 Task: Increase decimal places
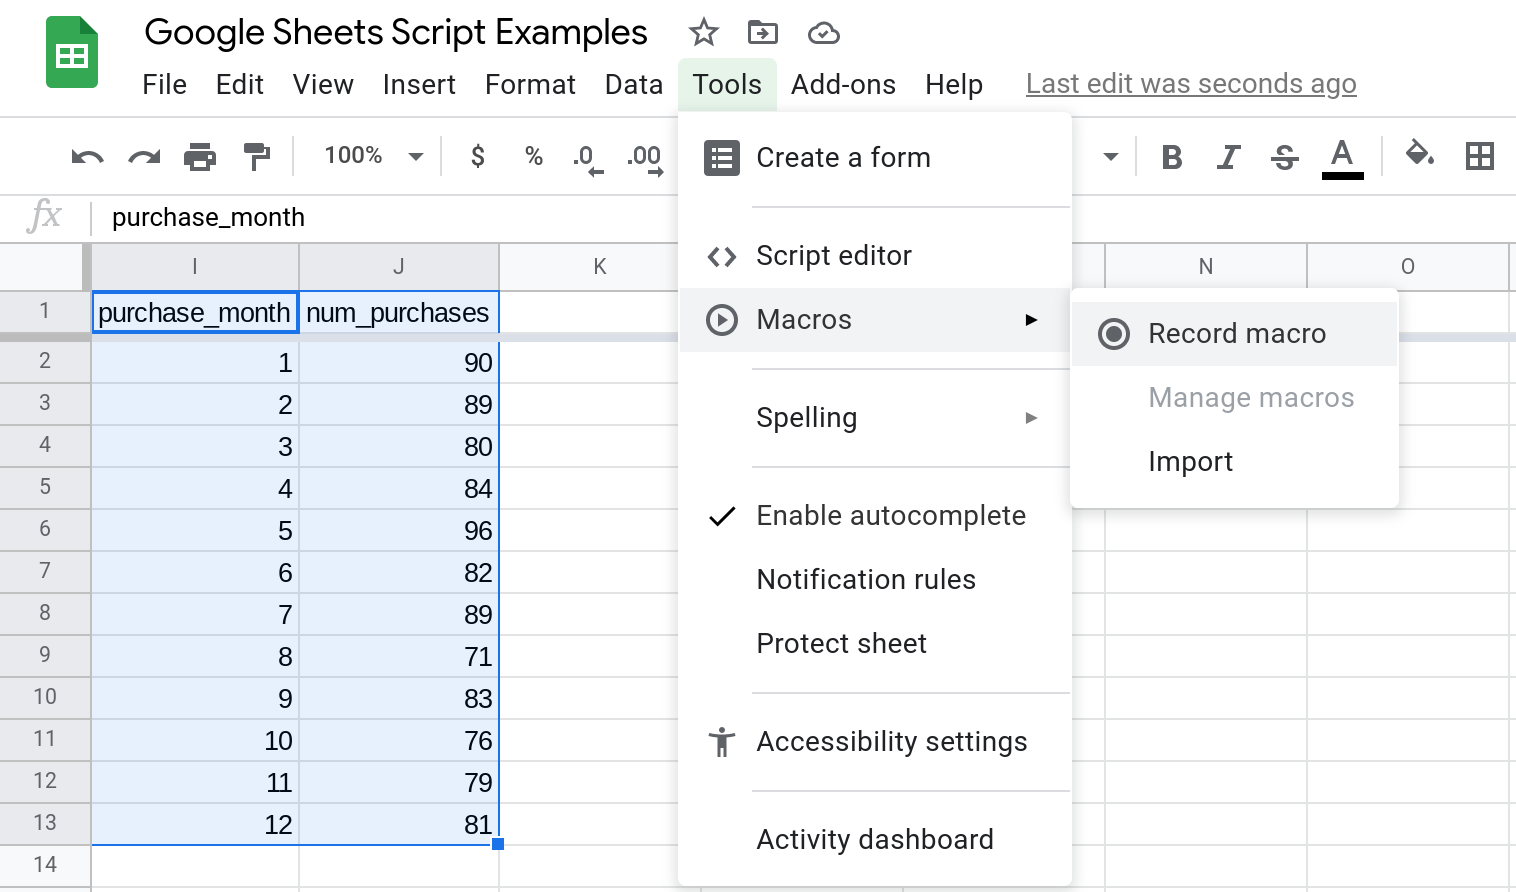pyautogui.click(x=645, y=159)
